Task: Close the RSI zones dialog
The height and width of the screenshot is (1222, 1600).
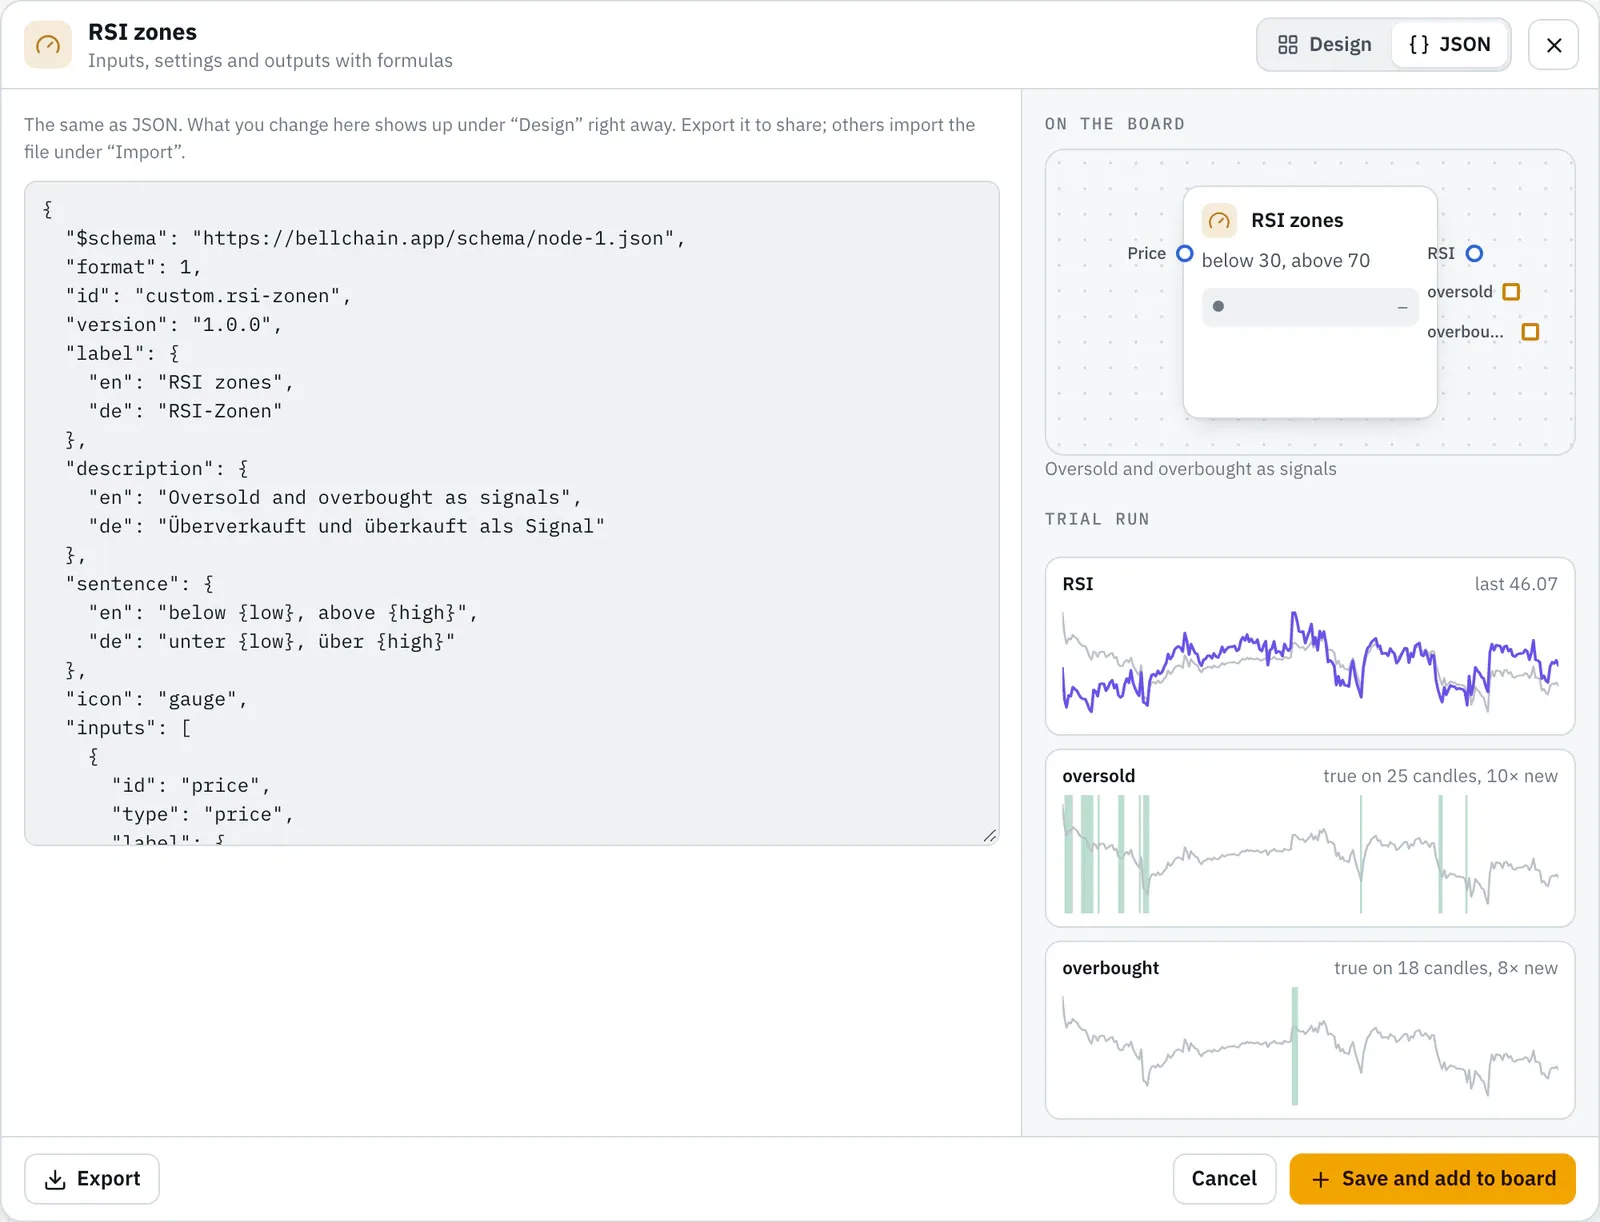Action: point(1554,45)
